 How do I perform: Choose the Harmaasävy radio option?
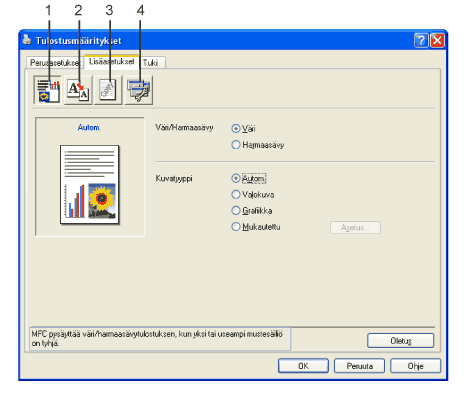236,145
